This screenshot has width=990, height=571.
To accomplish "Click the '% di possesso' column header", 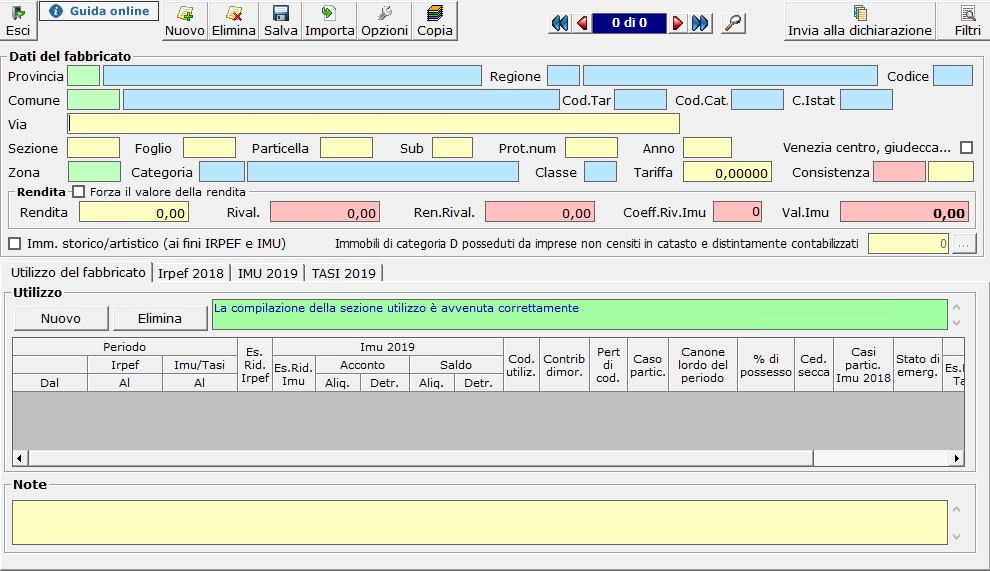I will point(765,365).
